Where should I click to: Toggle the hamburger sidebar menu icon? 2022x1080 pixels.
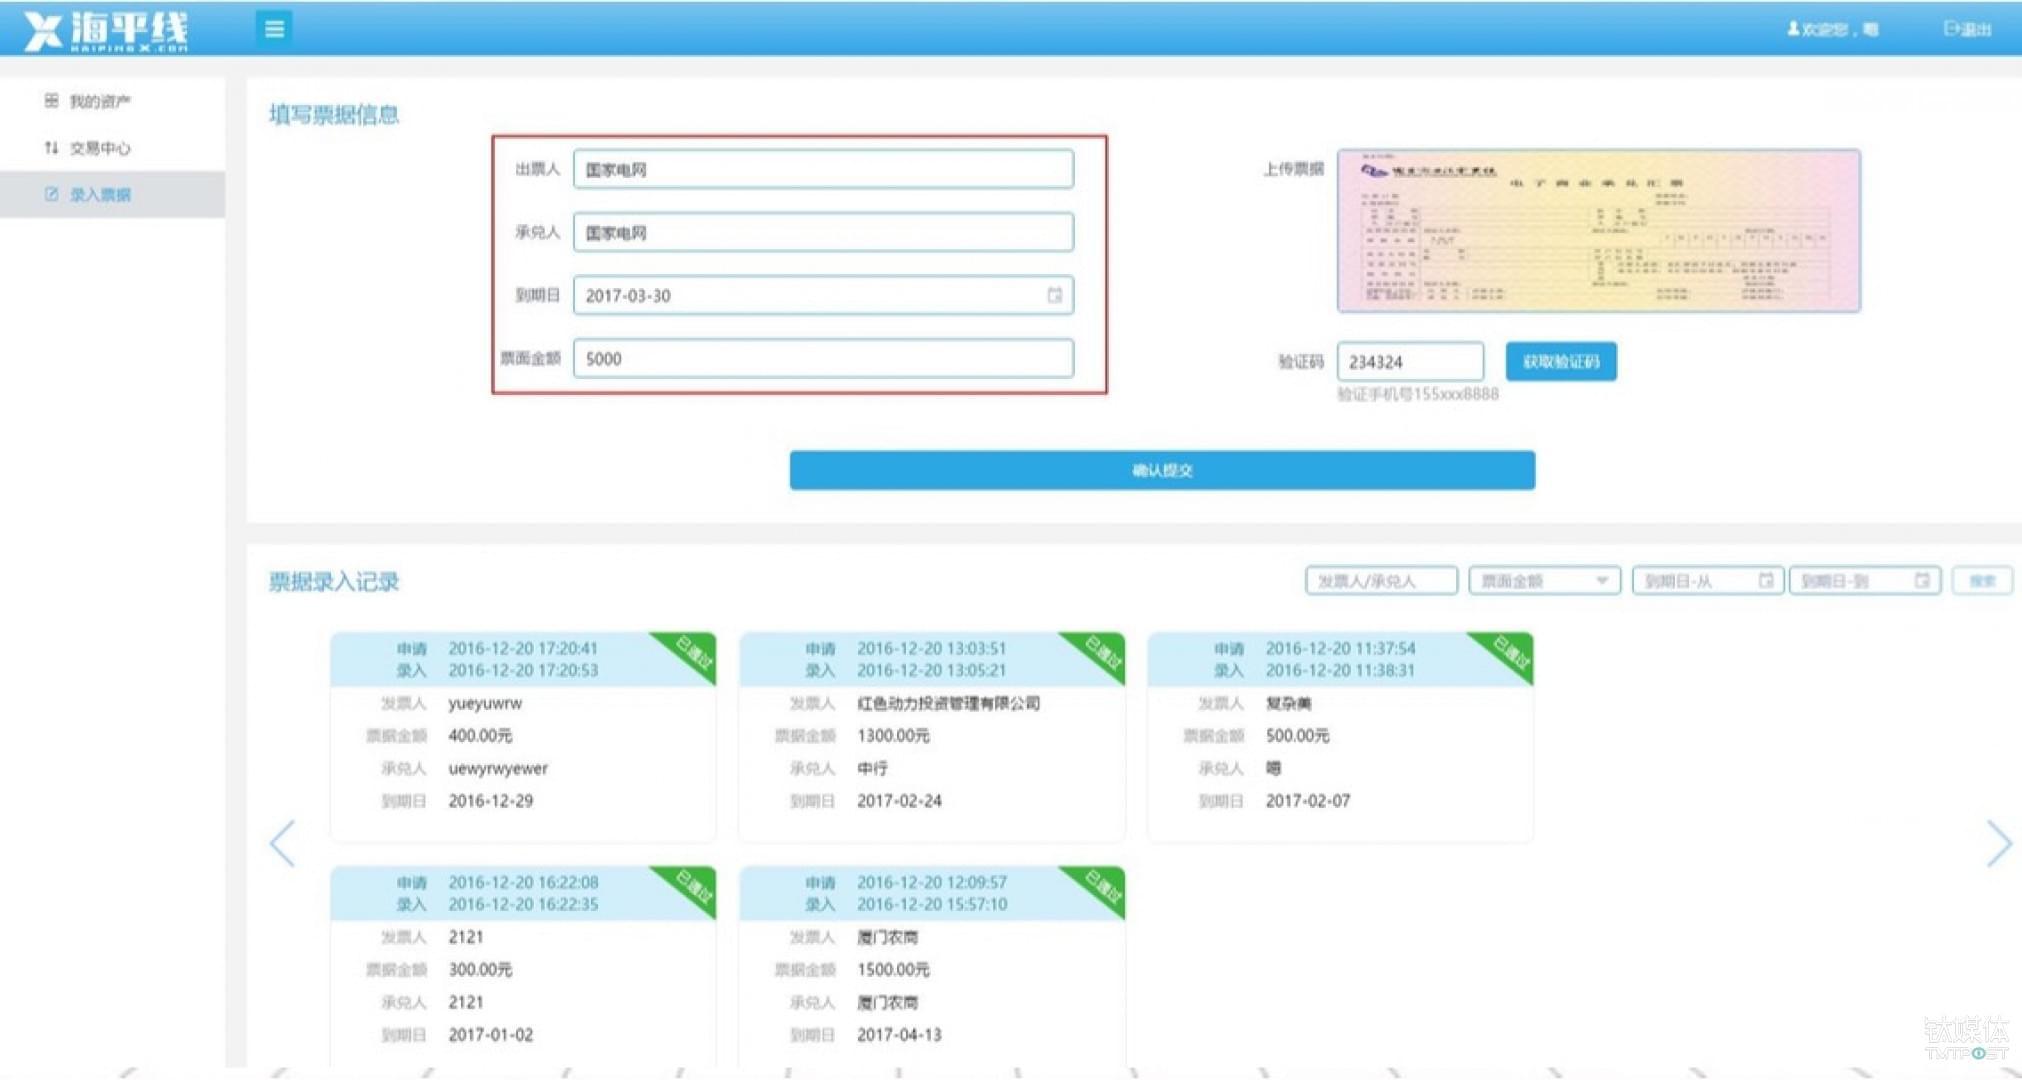click(274, 29)
